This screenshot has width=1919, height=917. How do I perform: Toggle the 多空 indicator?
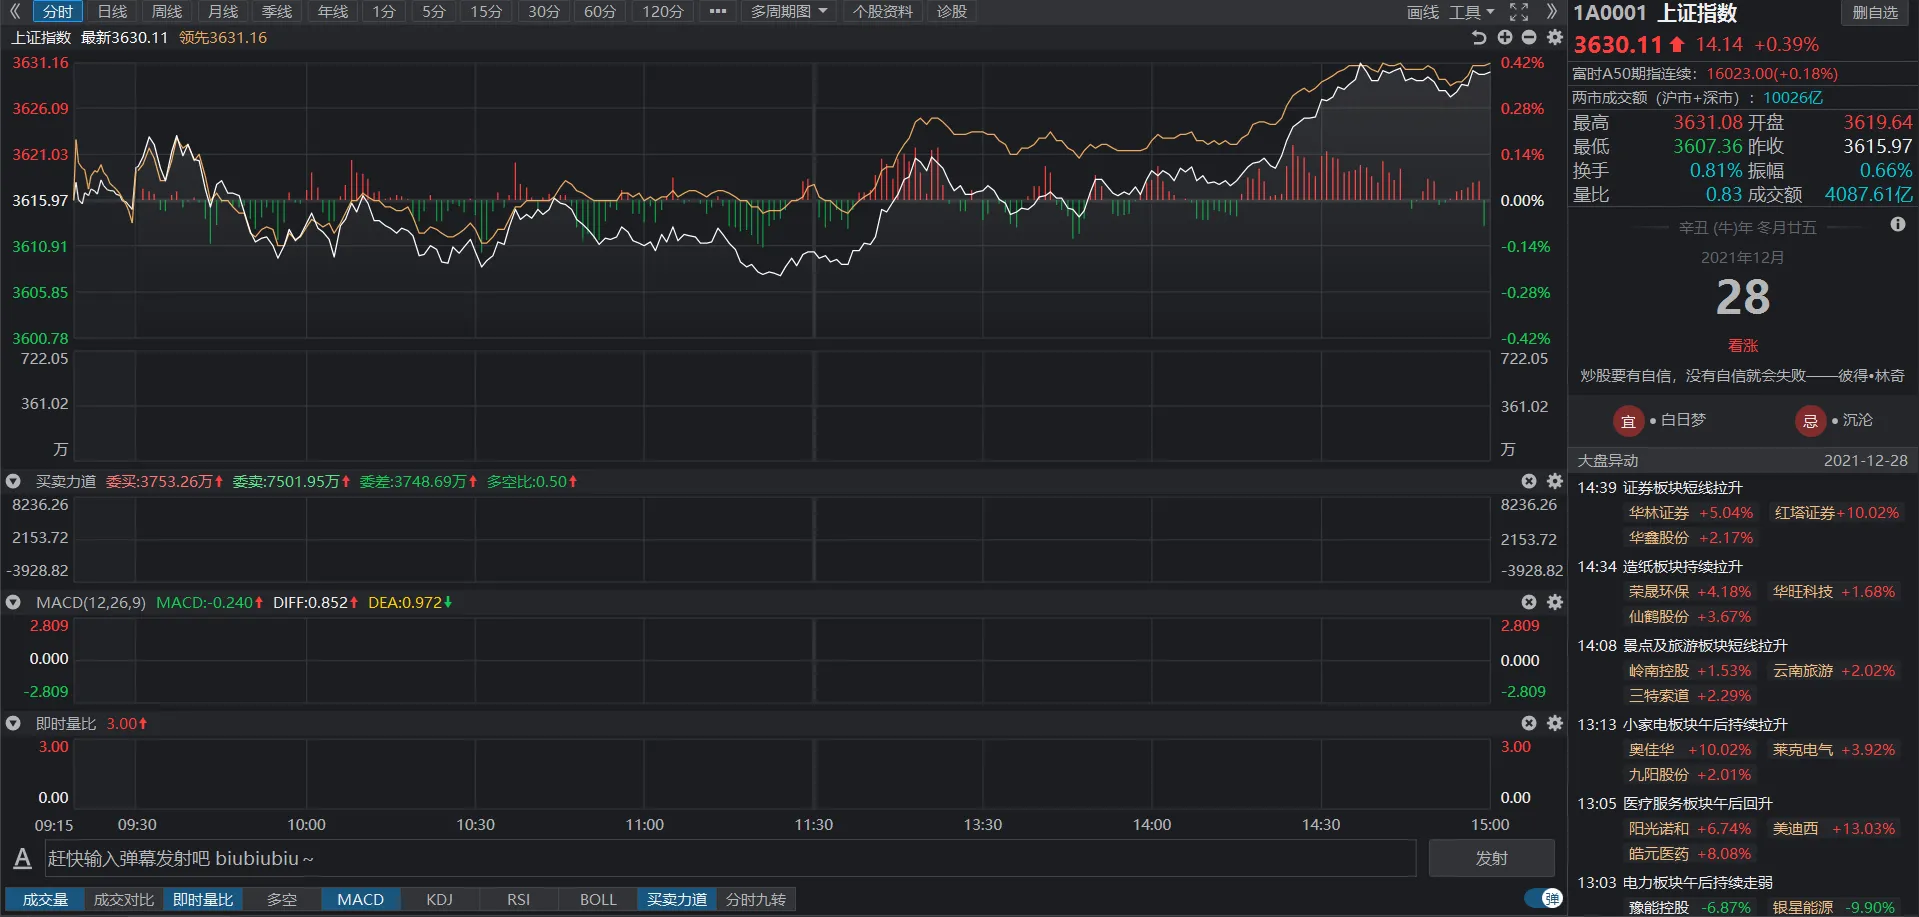pyautogui.click(x=282, y=900)
